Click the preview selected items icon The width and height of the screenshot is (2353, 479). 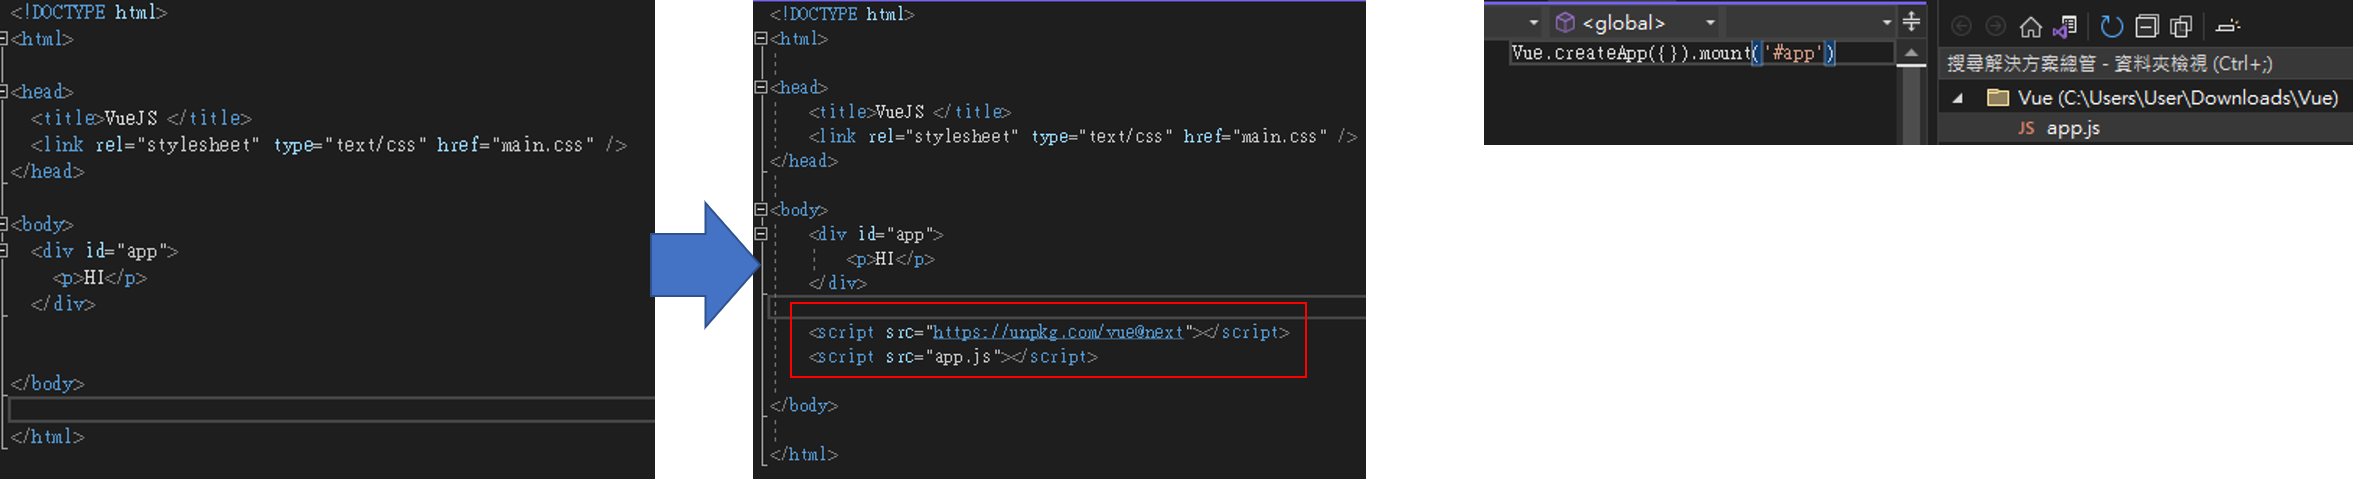[x=2227, y=26]
